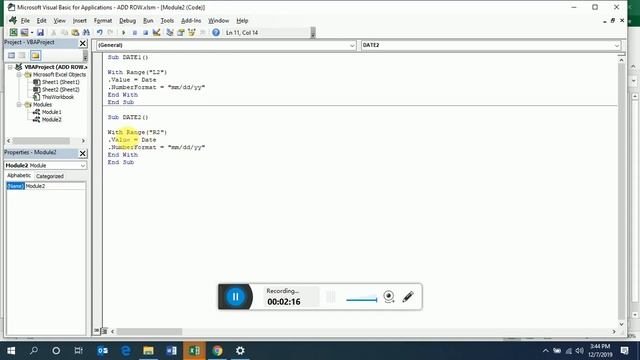Toggle the webcam icon on recorder bar
The height and width of the screenshot is (360, 640).
pos(389,296)
